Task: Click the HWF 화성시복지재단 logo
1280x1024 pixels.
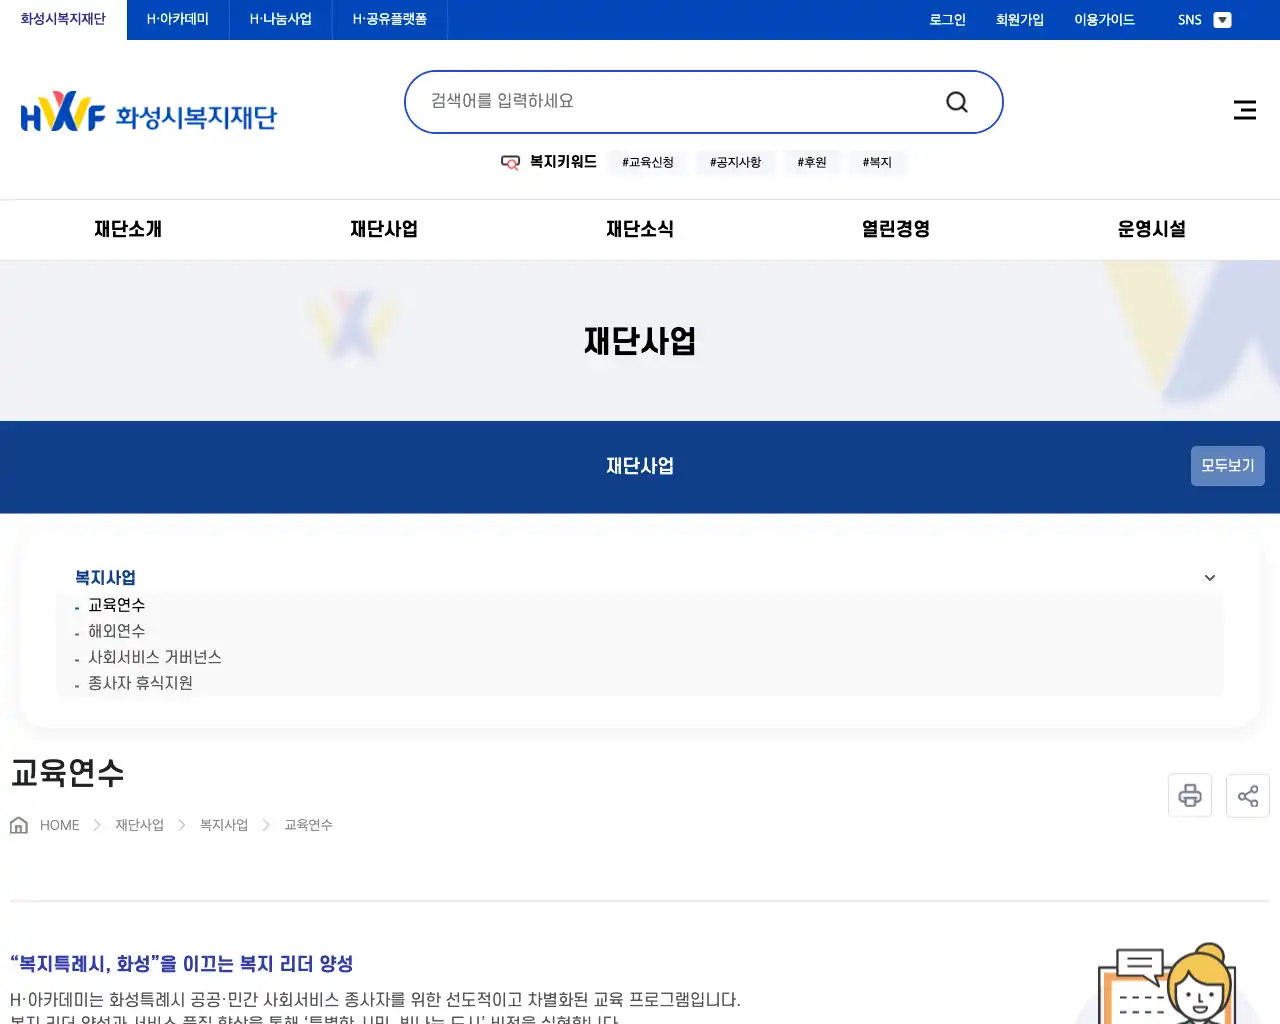Action: click(149, 111)
